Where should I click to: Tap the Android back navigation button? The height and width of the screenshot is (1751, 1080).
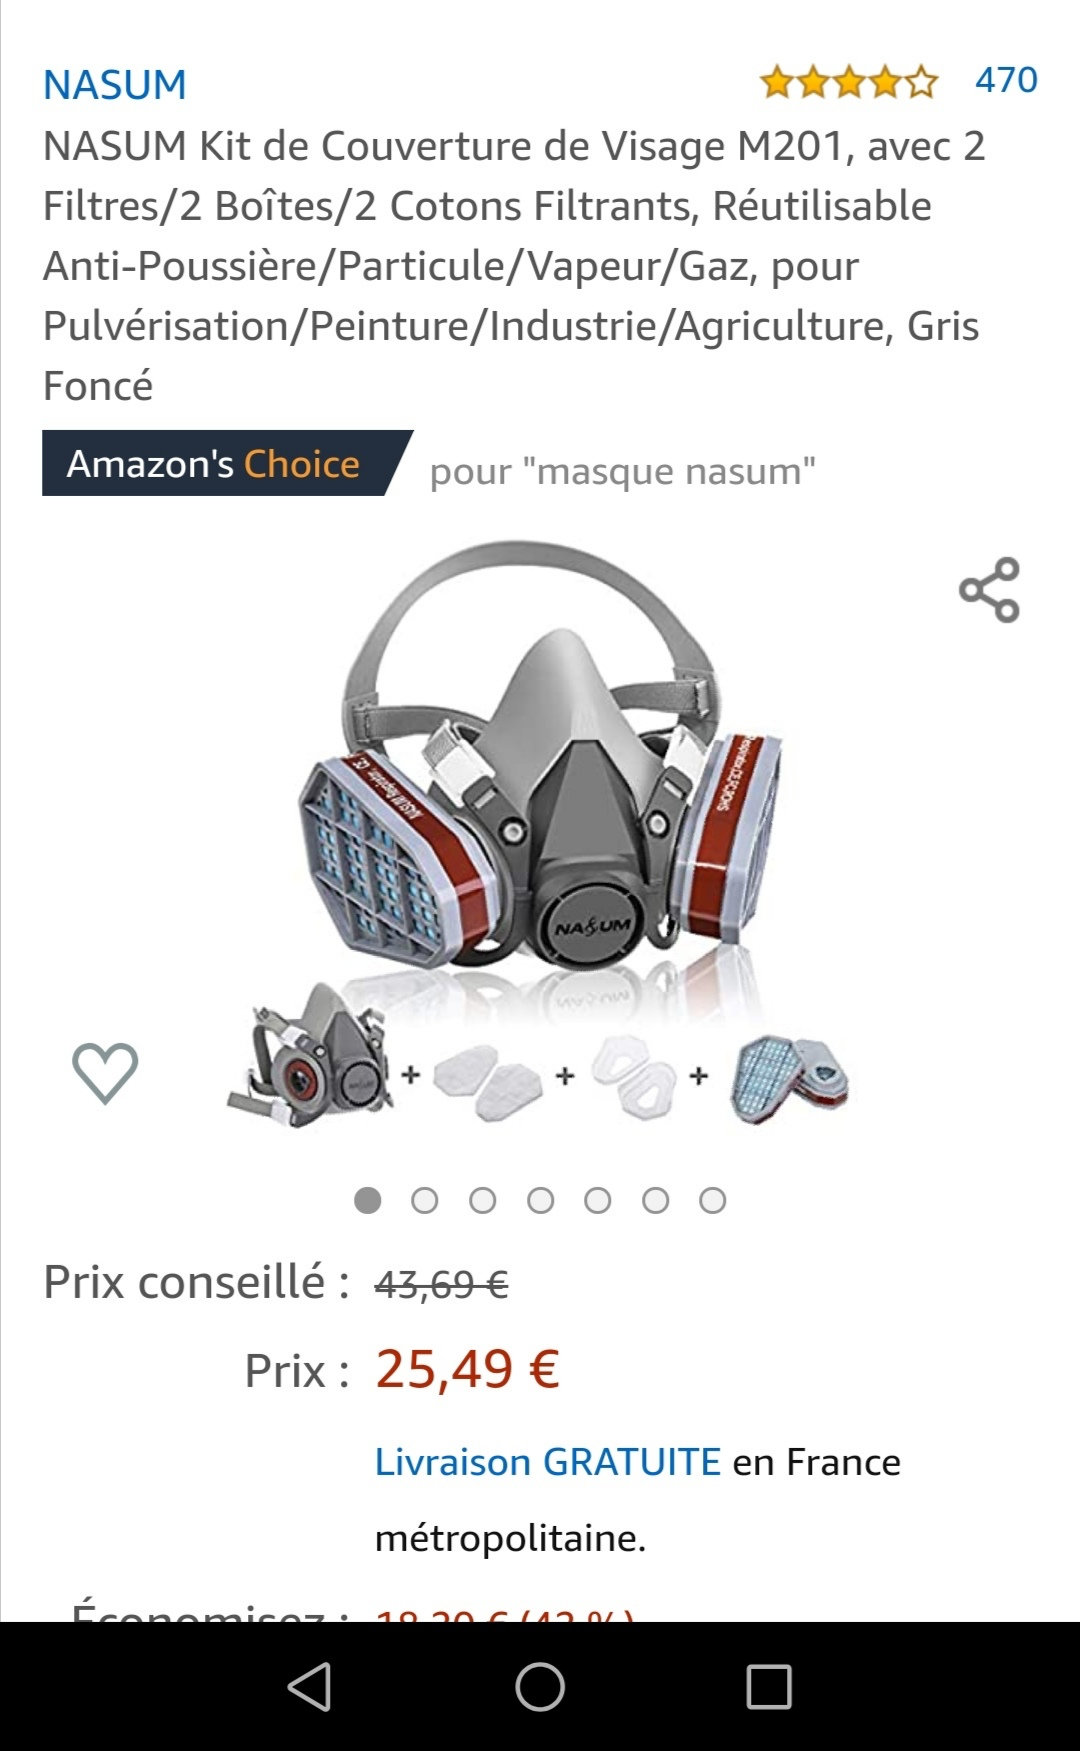[310, 1687]
